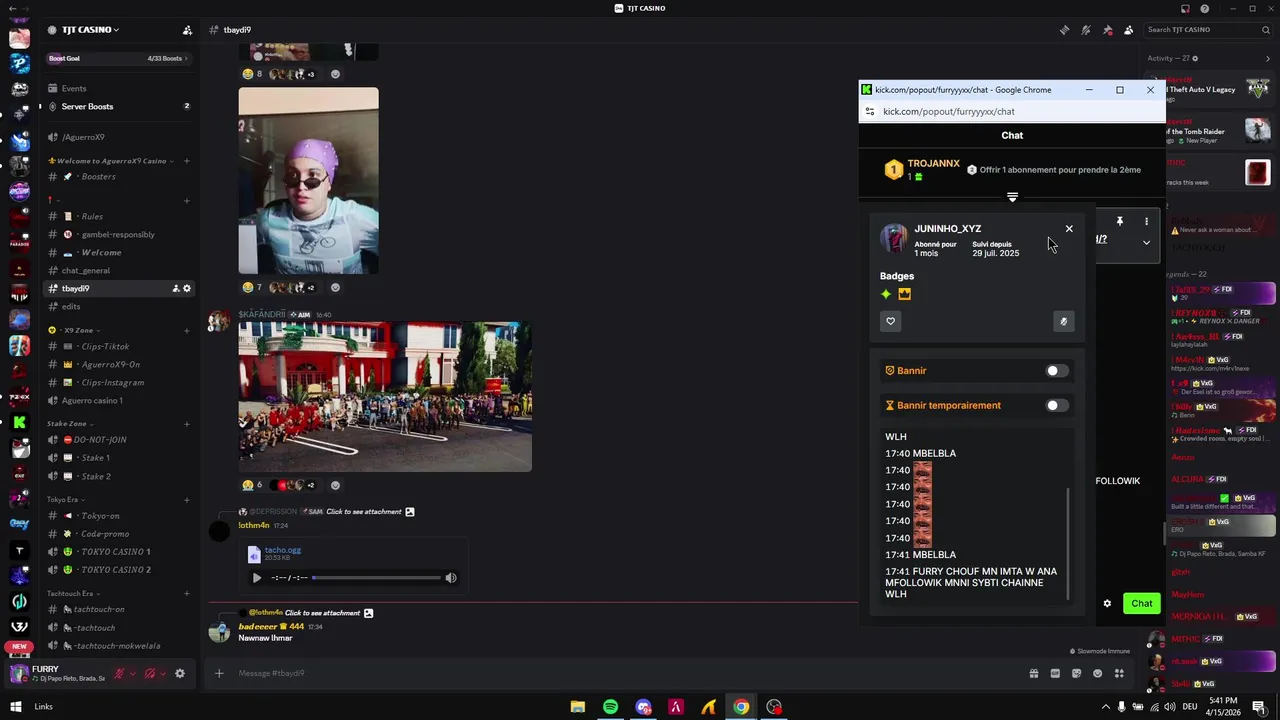Image resolution: width=1280 pixels, height=720 pixels.
Task: Click the invite people icon beside server name
Action: tap(187, 30)
